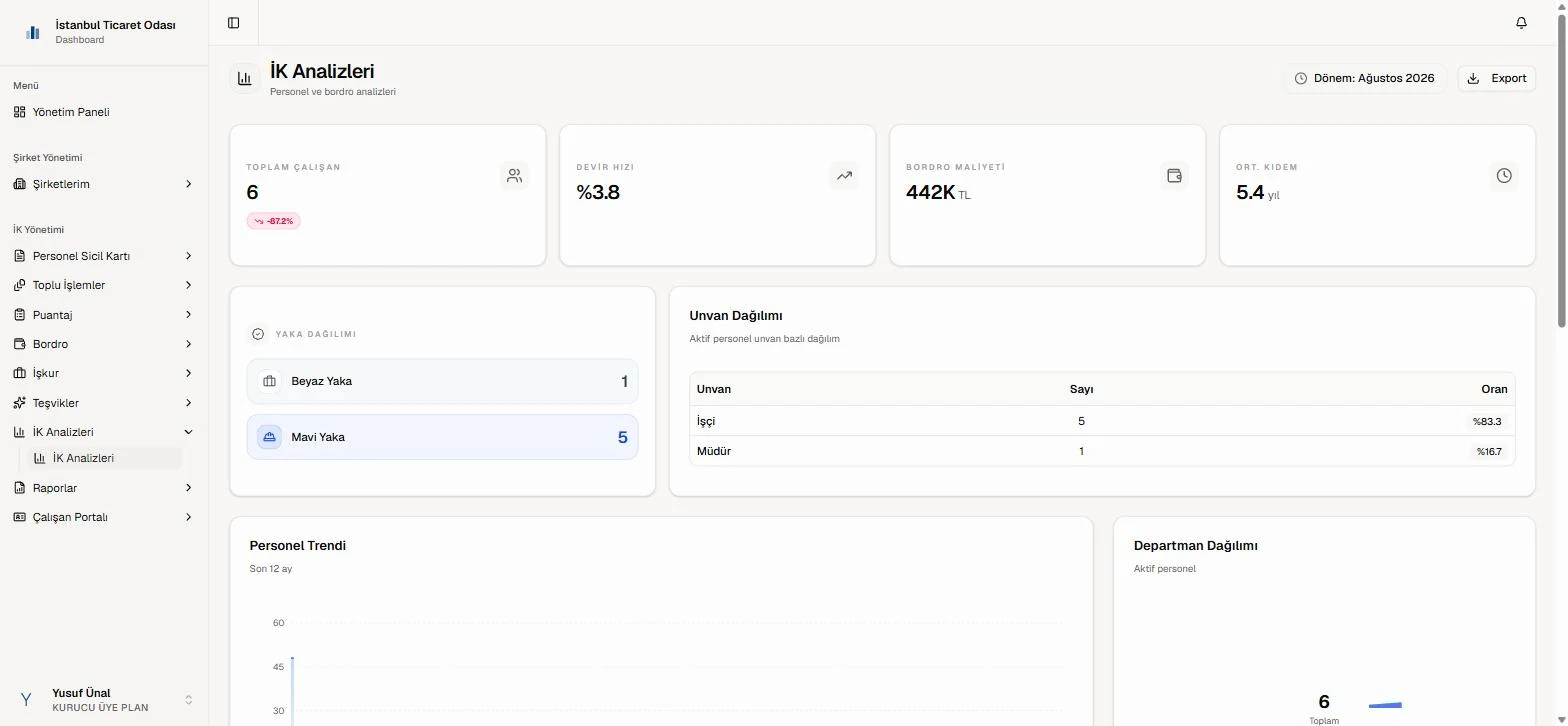
Task: Click the wallet icon on Bordro Maliyeti card
Action: [1174, 176]
